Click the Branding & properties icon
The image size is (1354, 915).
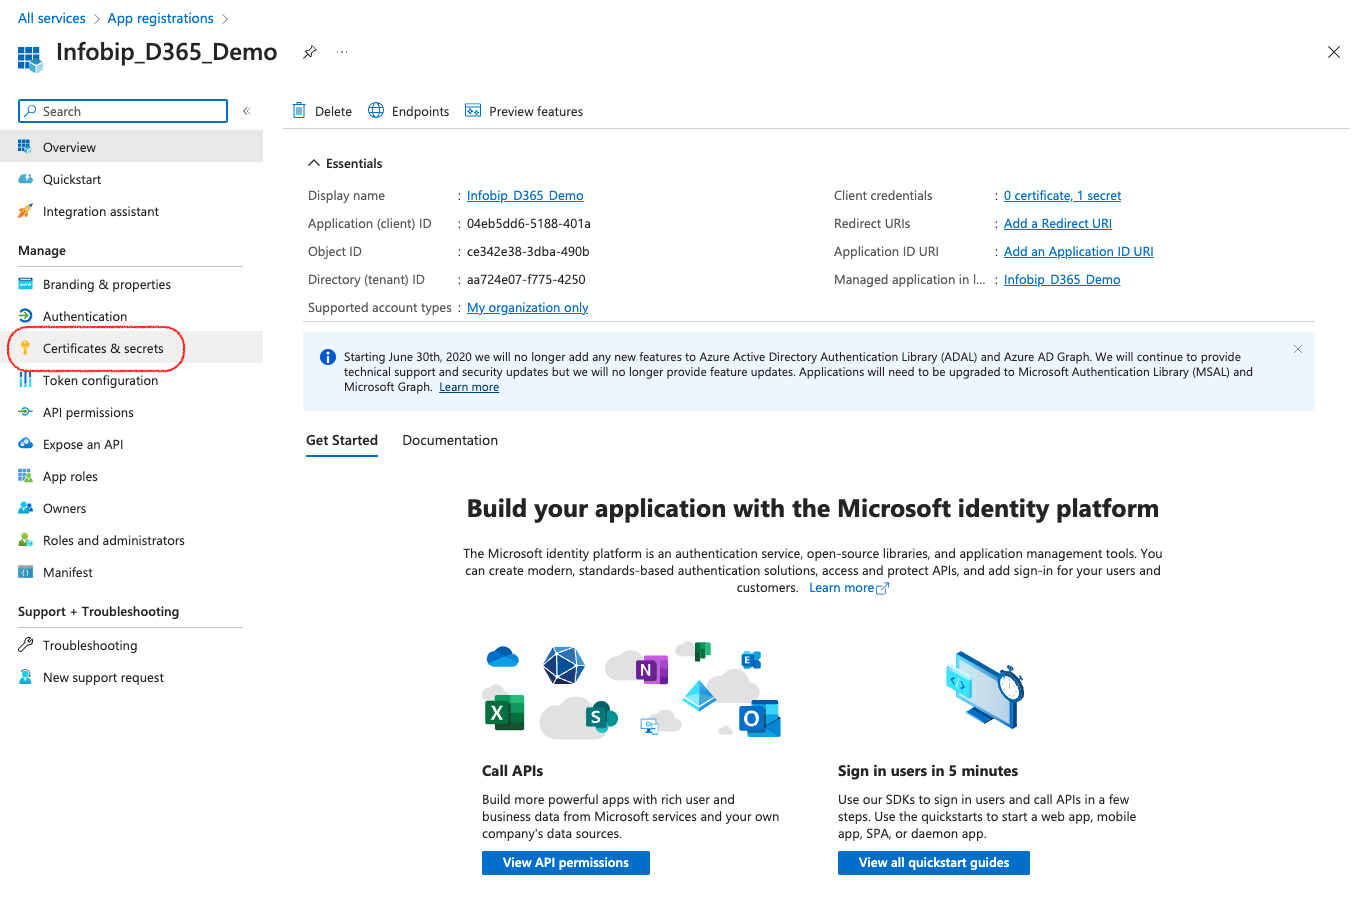click(x=25, y=284)
